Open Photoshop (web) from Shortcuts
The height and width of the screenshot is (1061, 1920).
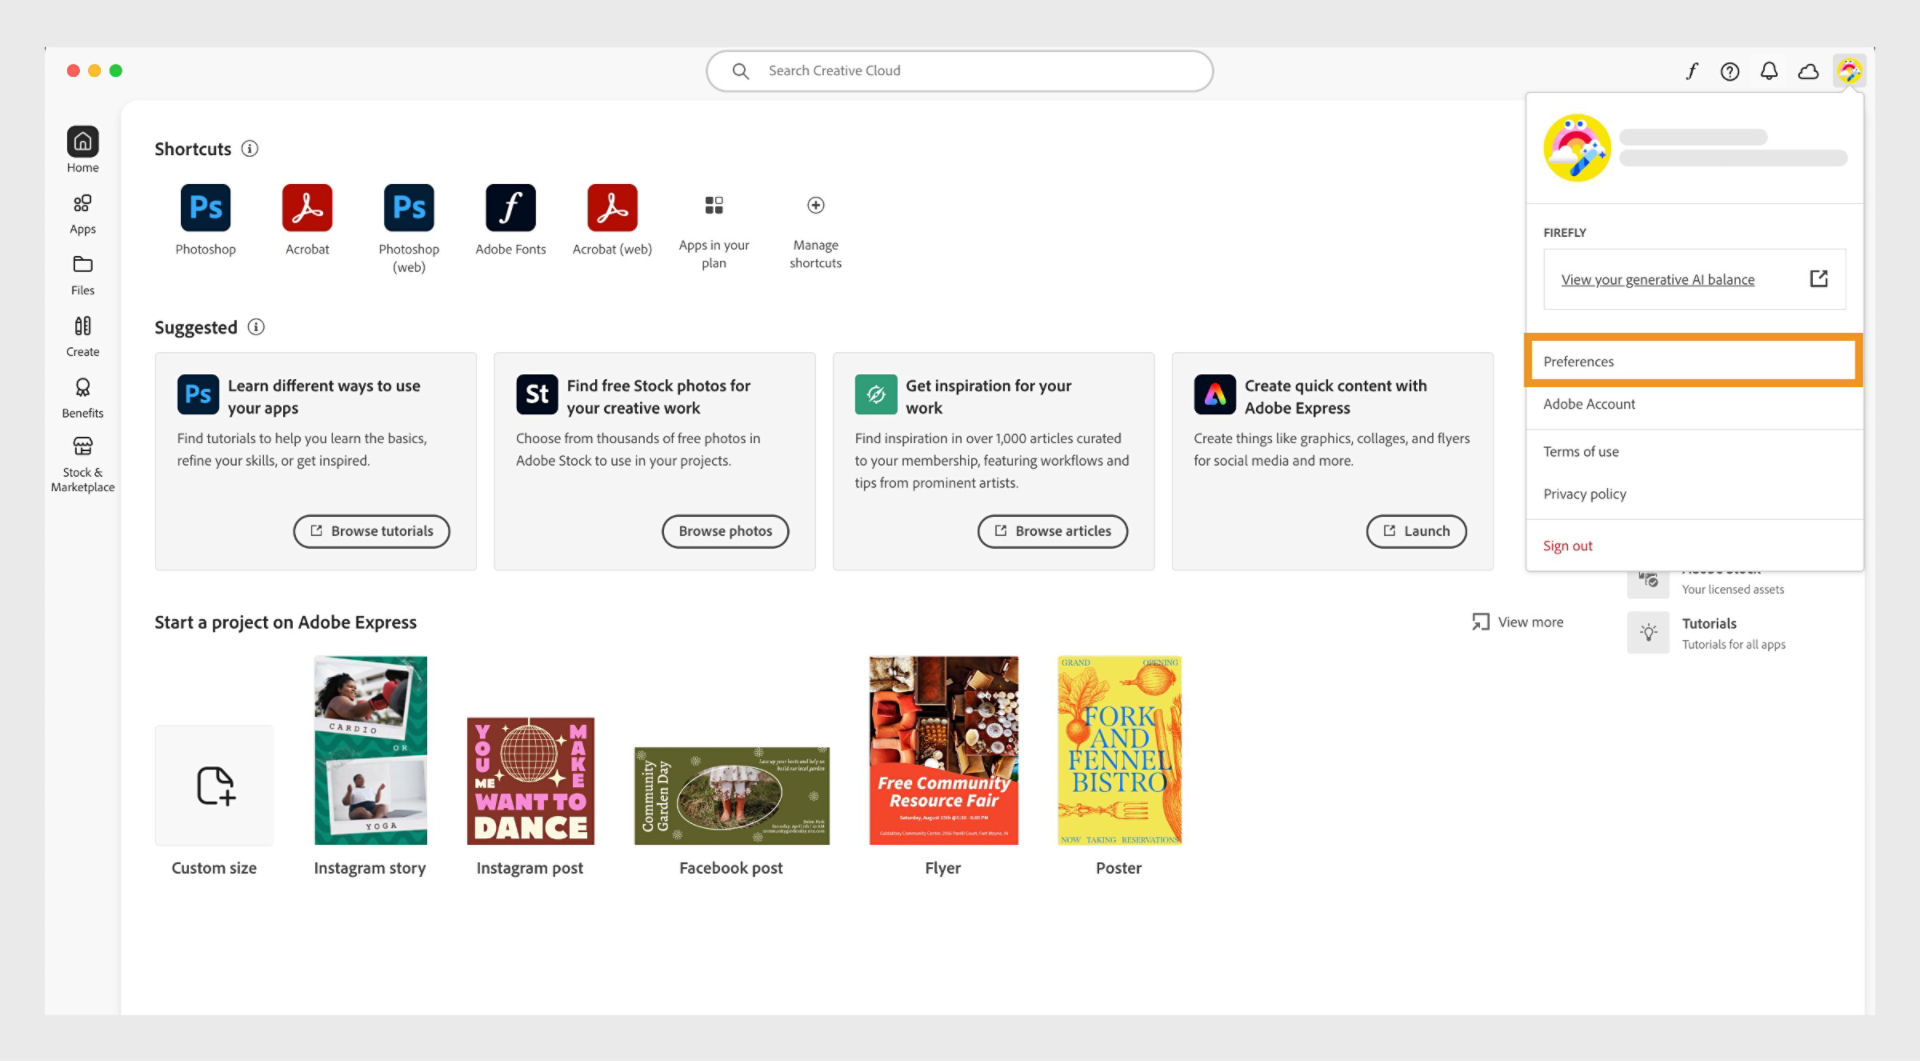tap(408, 207)
